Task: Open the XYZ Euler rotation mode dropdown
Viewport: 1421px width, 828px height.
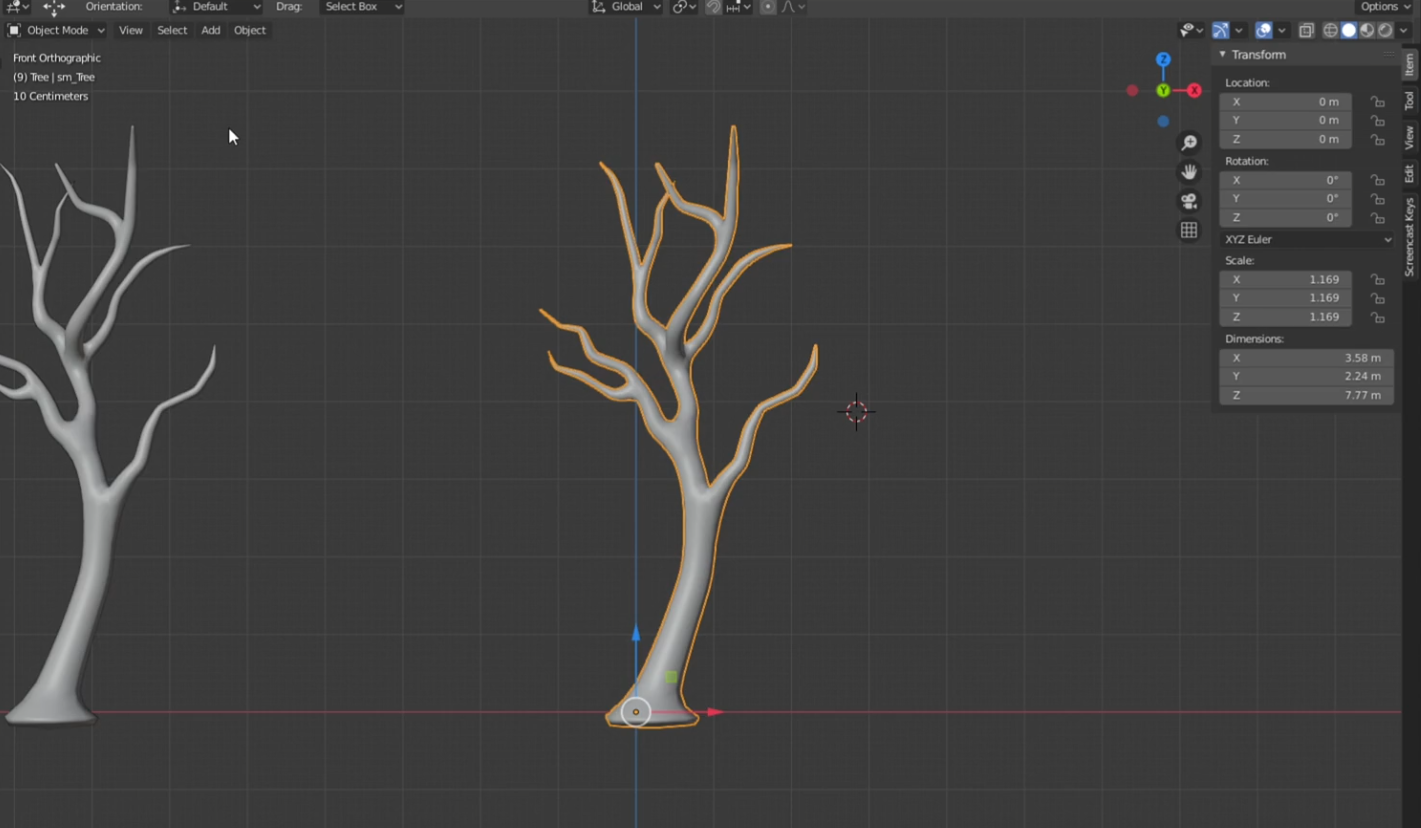Action: (1306, 239)
